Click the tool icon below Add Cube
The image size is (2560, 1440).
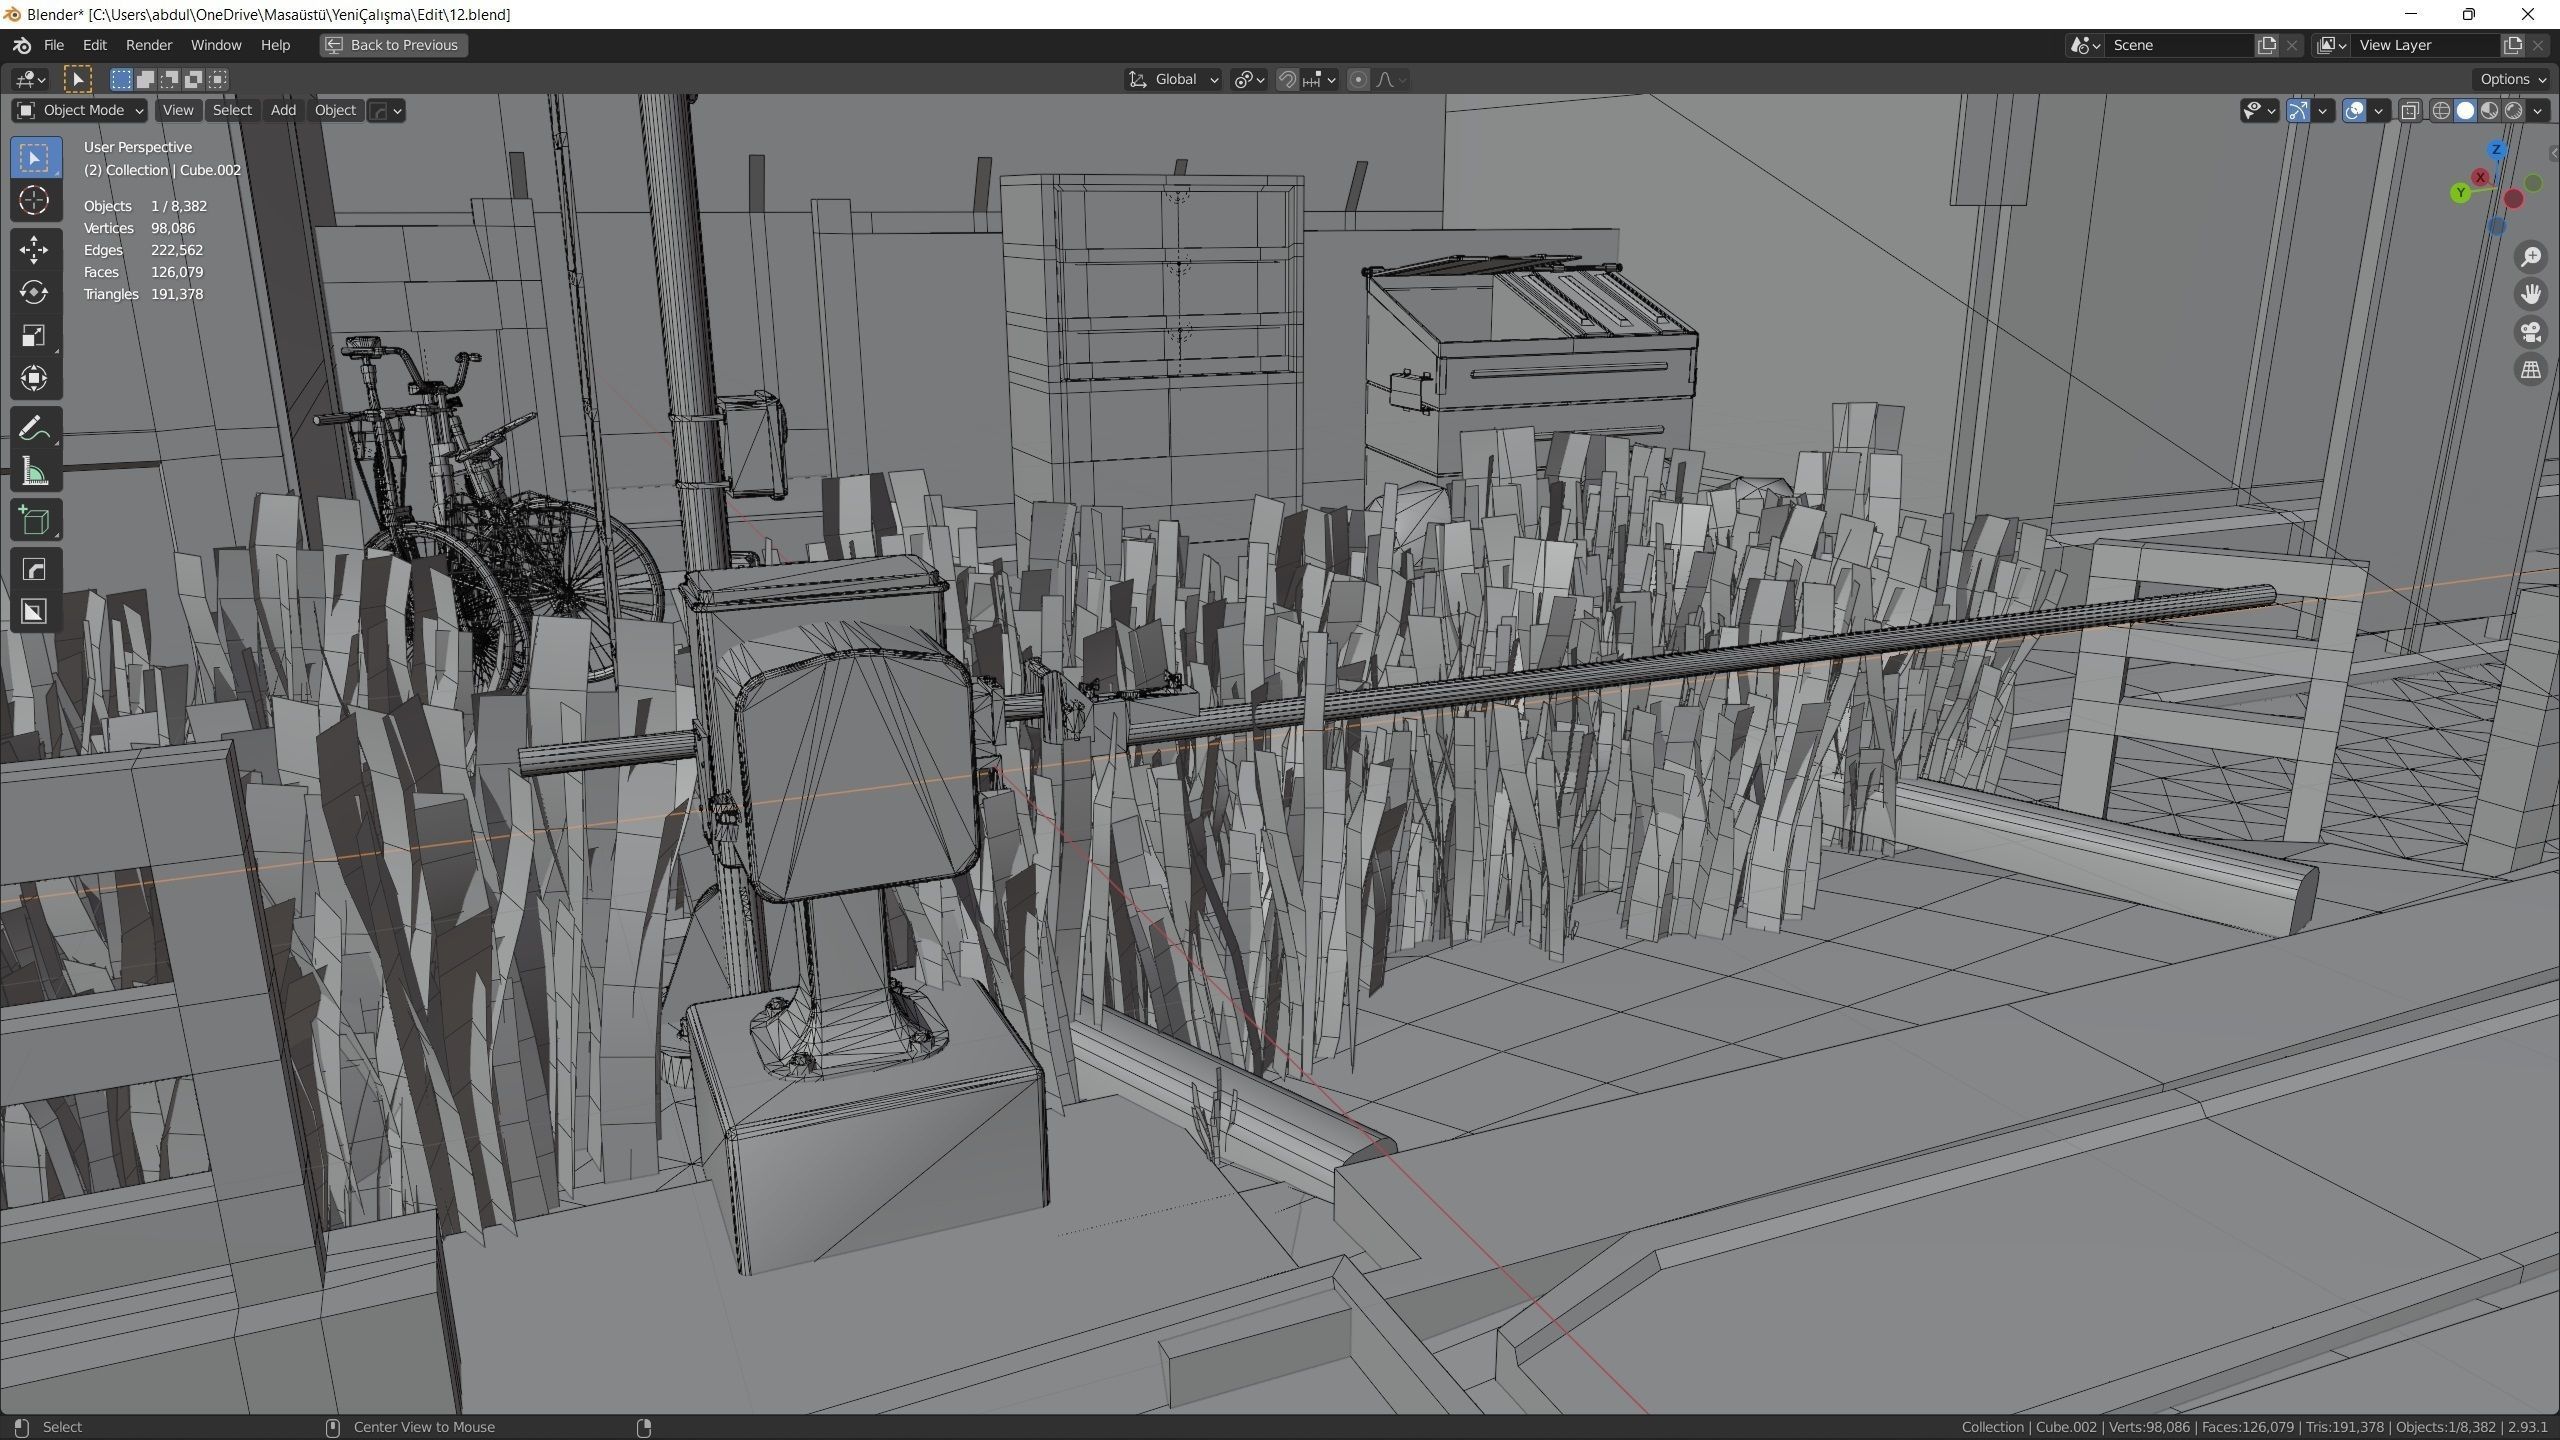click(x=34, y=569)
